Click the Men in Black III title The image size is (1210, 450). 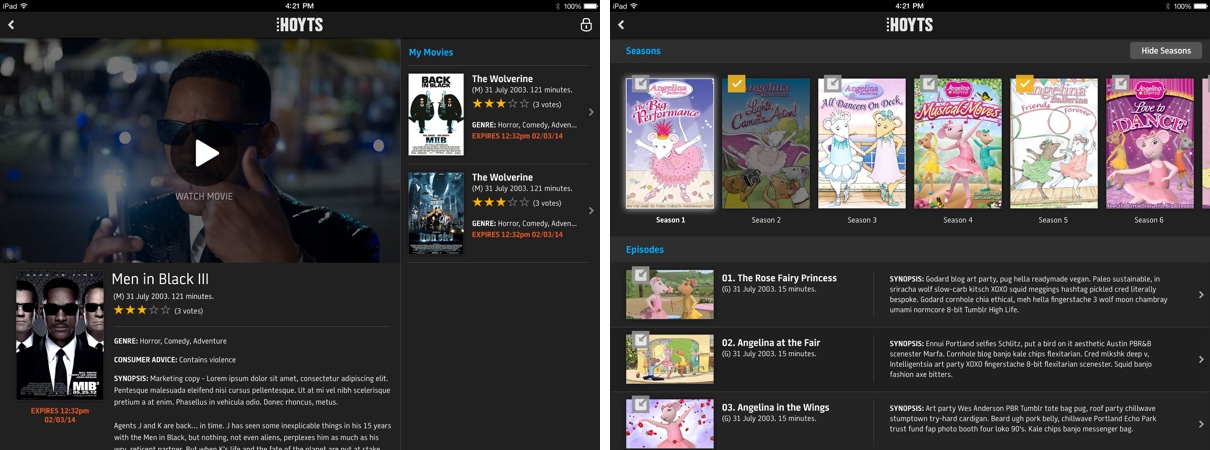click(160, 279)
